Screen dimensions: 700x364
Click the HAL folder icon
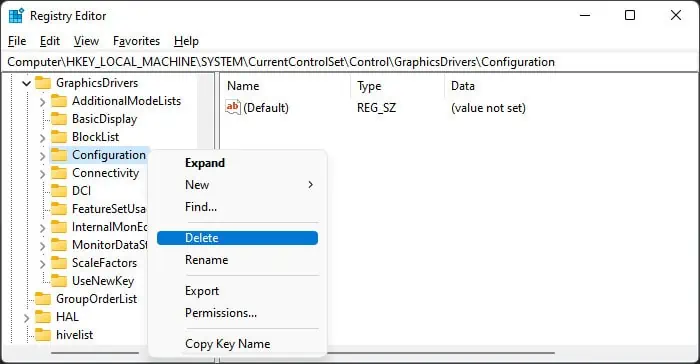pos(43,317)
